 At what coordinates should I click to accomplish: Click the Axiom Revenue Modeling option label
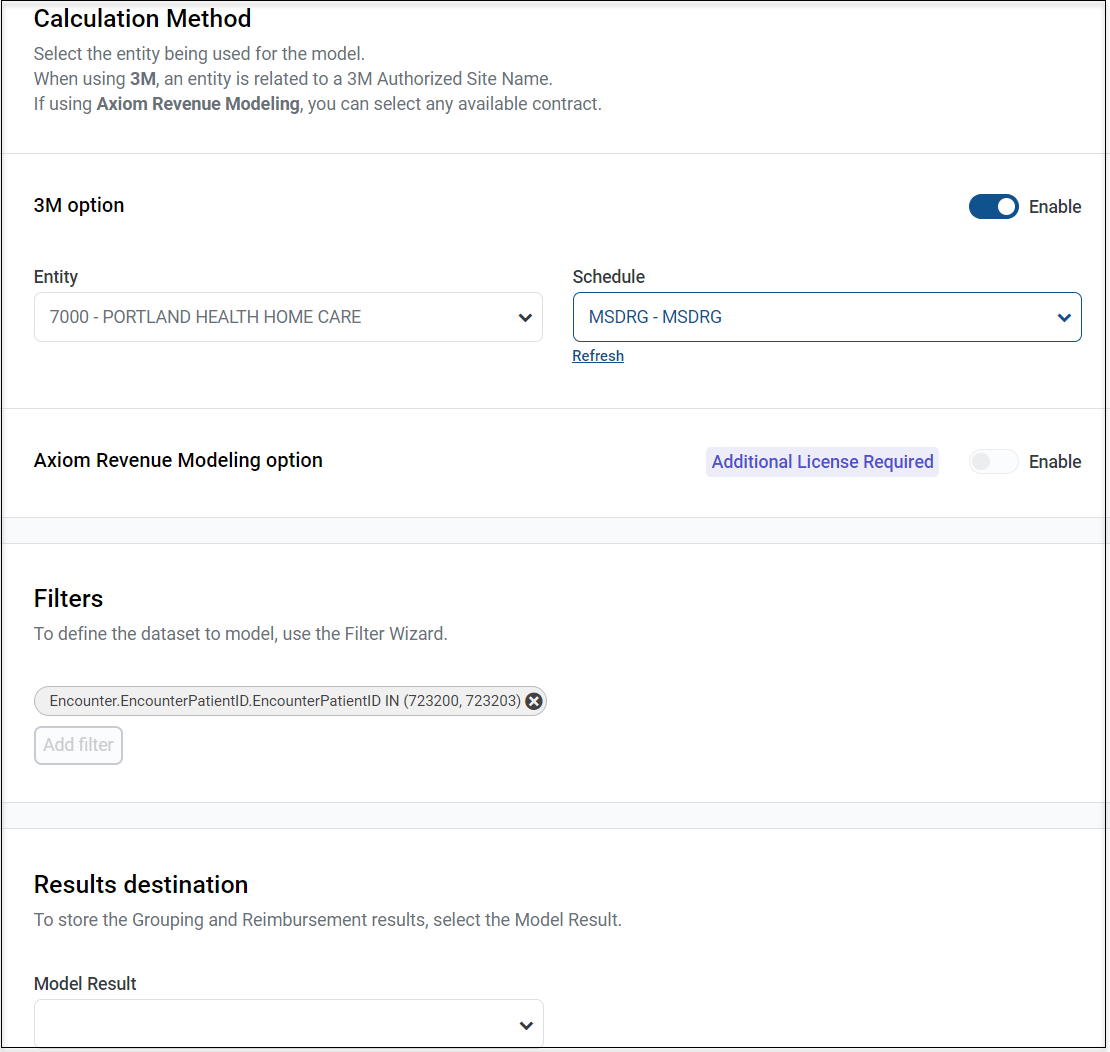tap(178, 460)
